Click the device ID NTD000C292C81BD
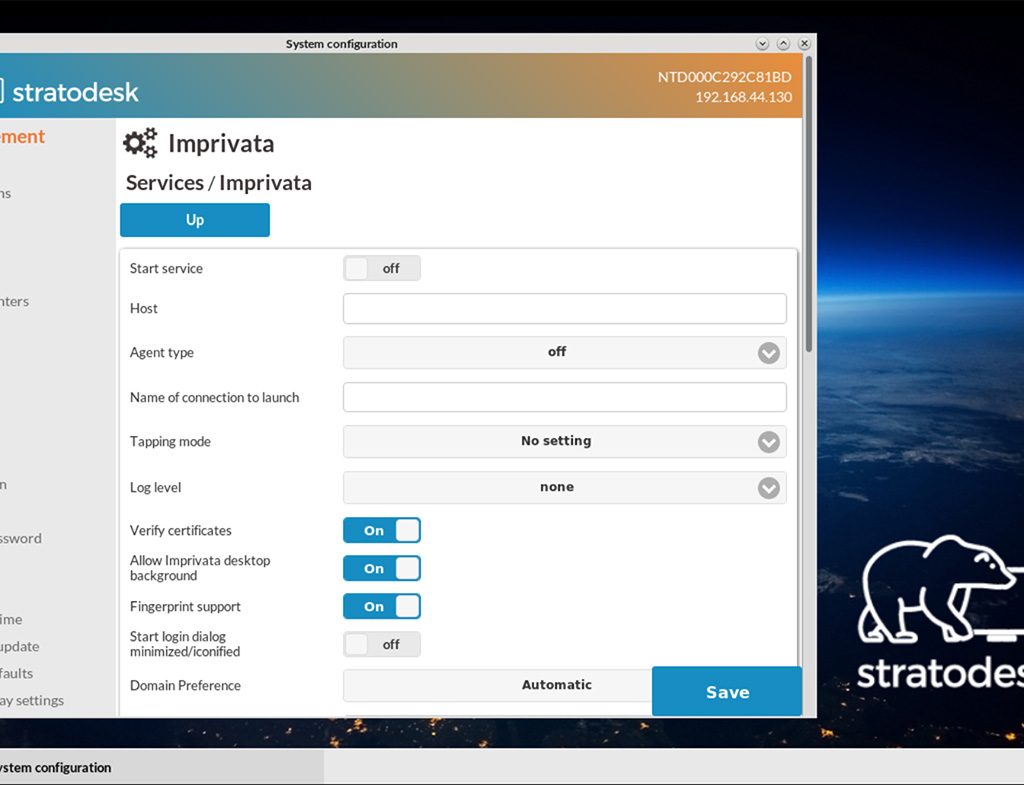Viewport: 1024px width, 785px height. coord(724,77)
